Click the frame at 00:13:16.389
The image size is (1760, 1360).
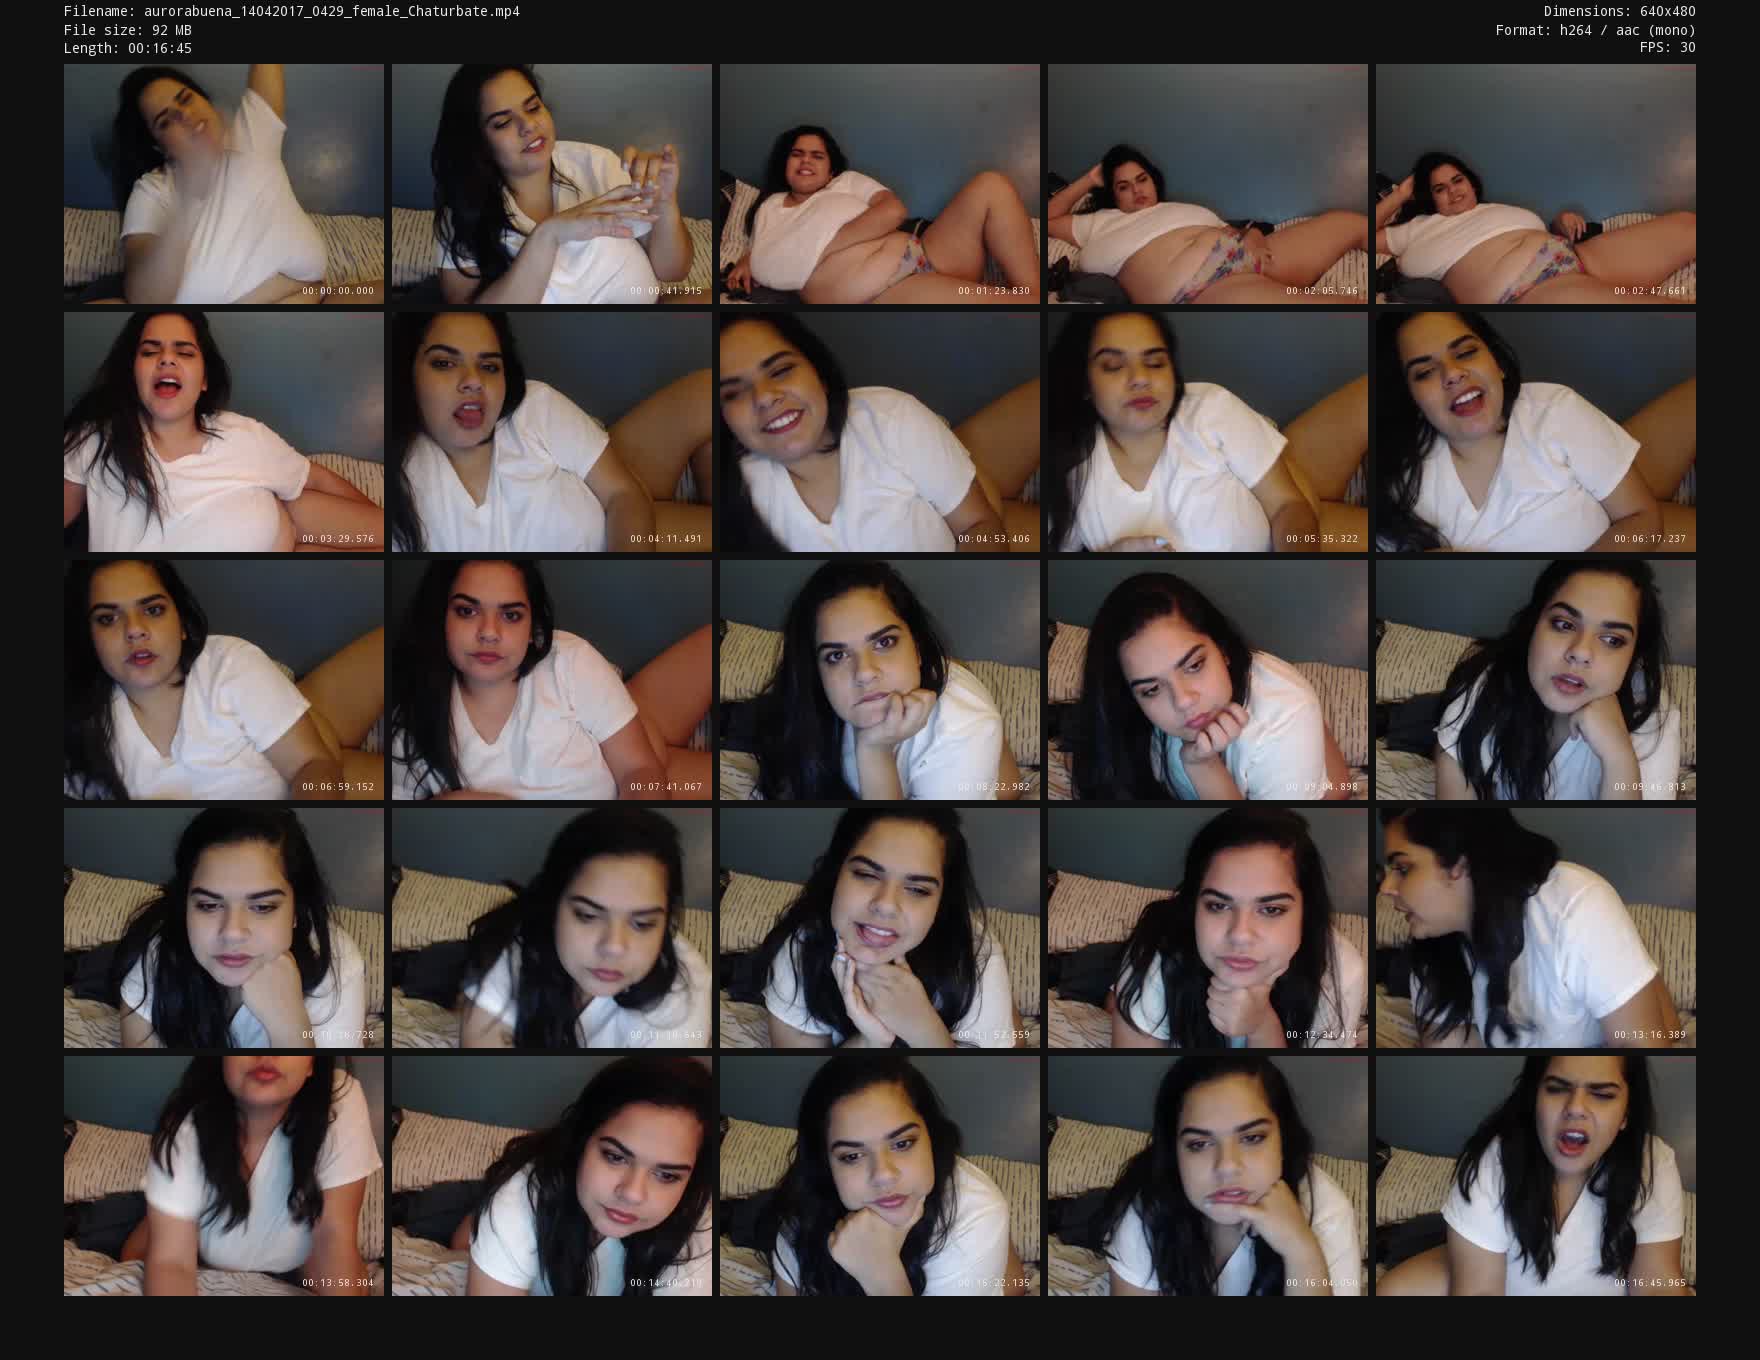(1535, 928)
